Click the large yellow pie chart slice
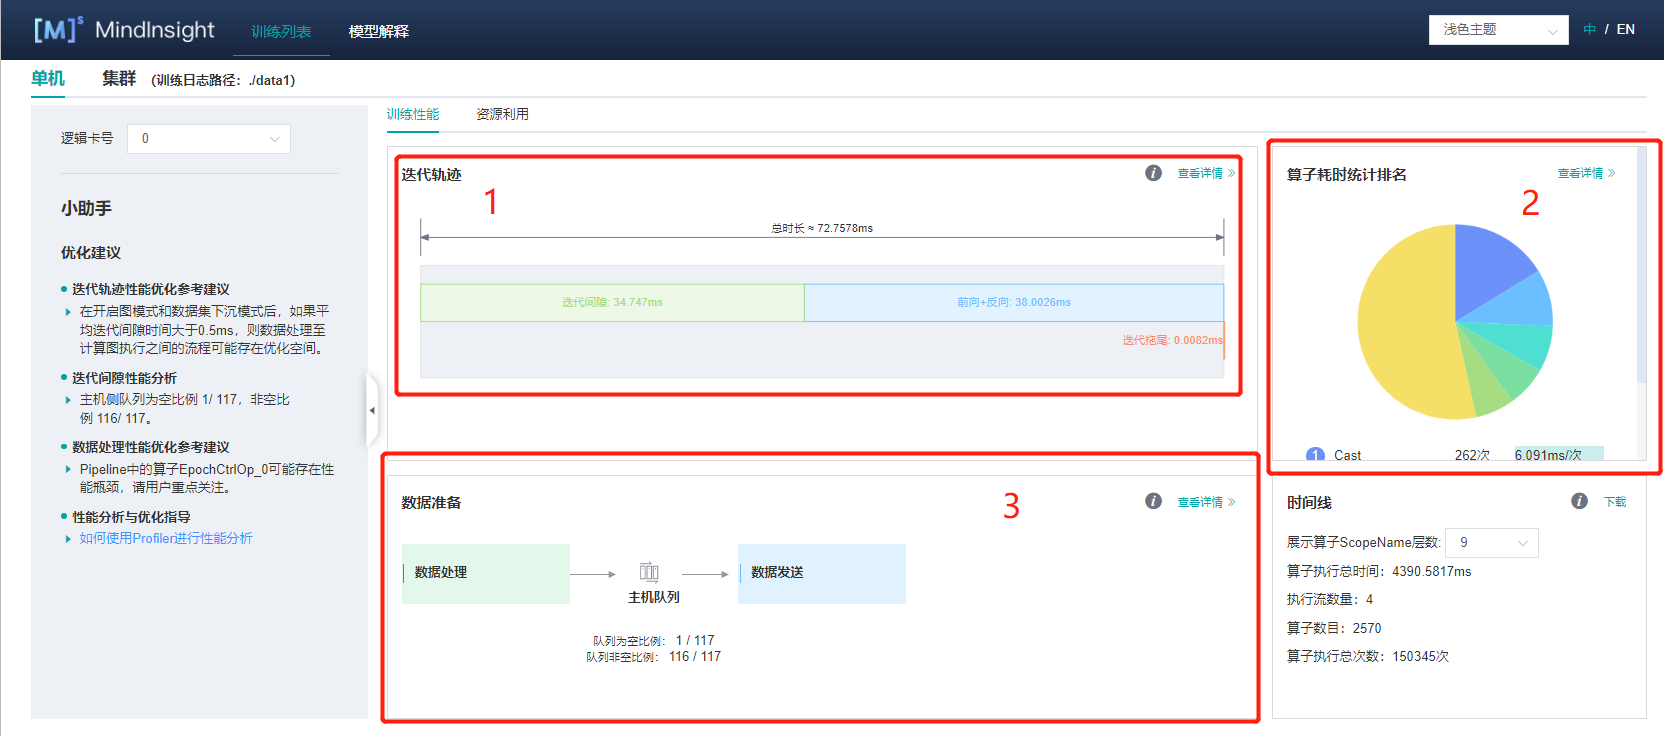This screenshot has height=736, width=1664. tap(1400, 330)
